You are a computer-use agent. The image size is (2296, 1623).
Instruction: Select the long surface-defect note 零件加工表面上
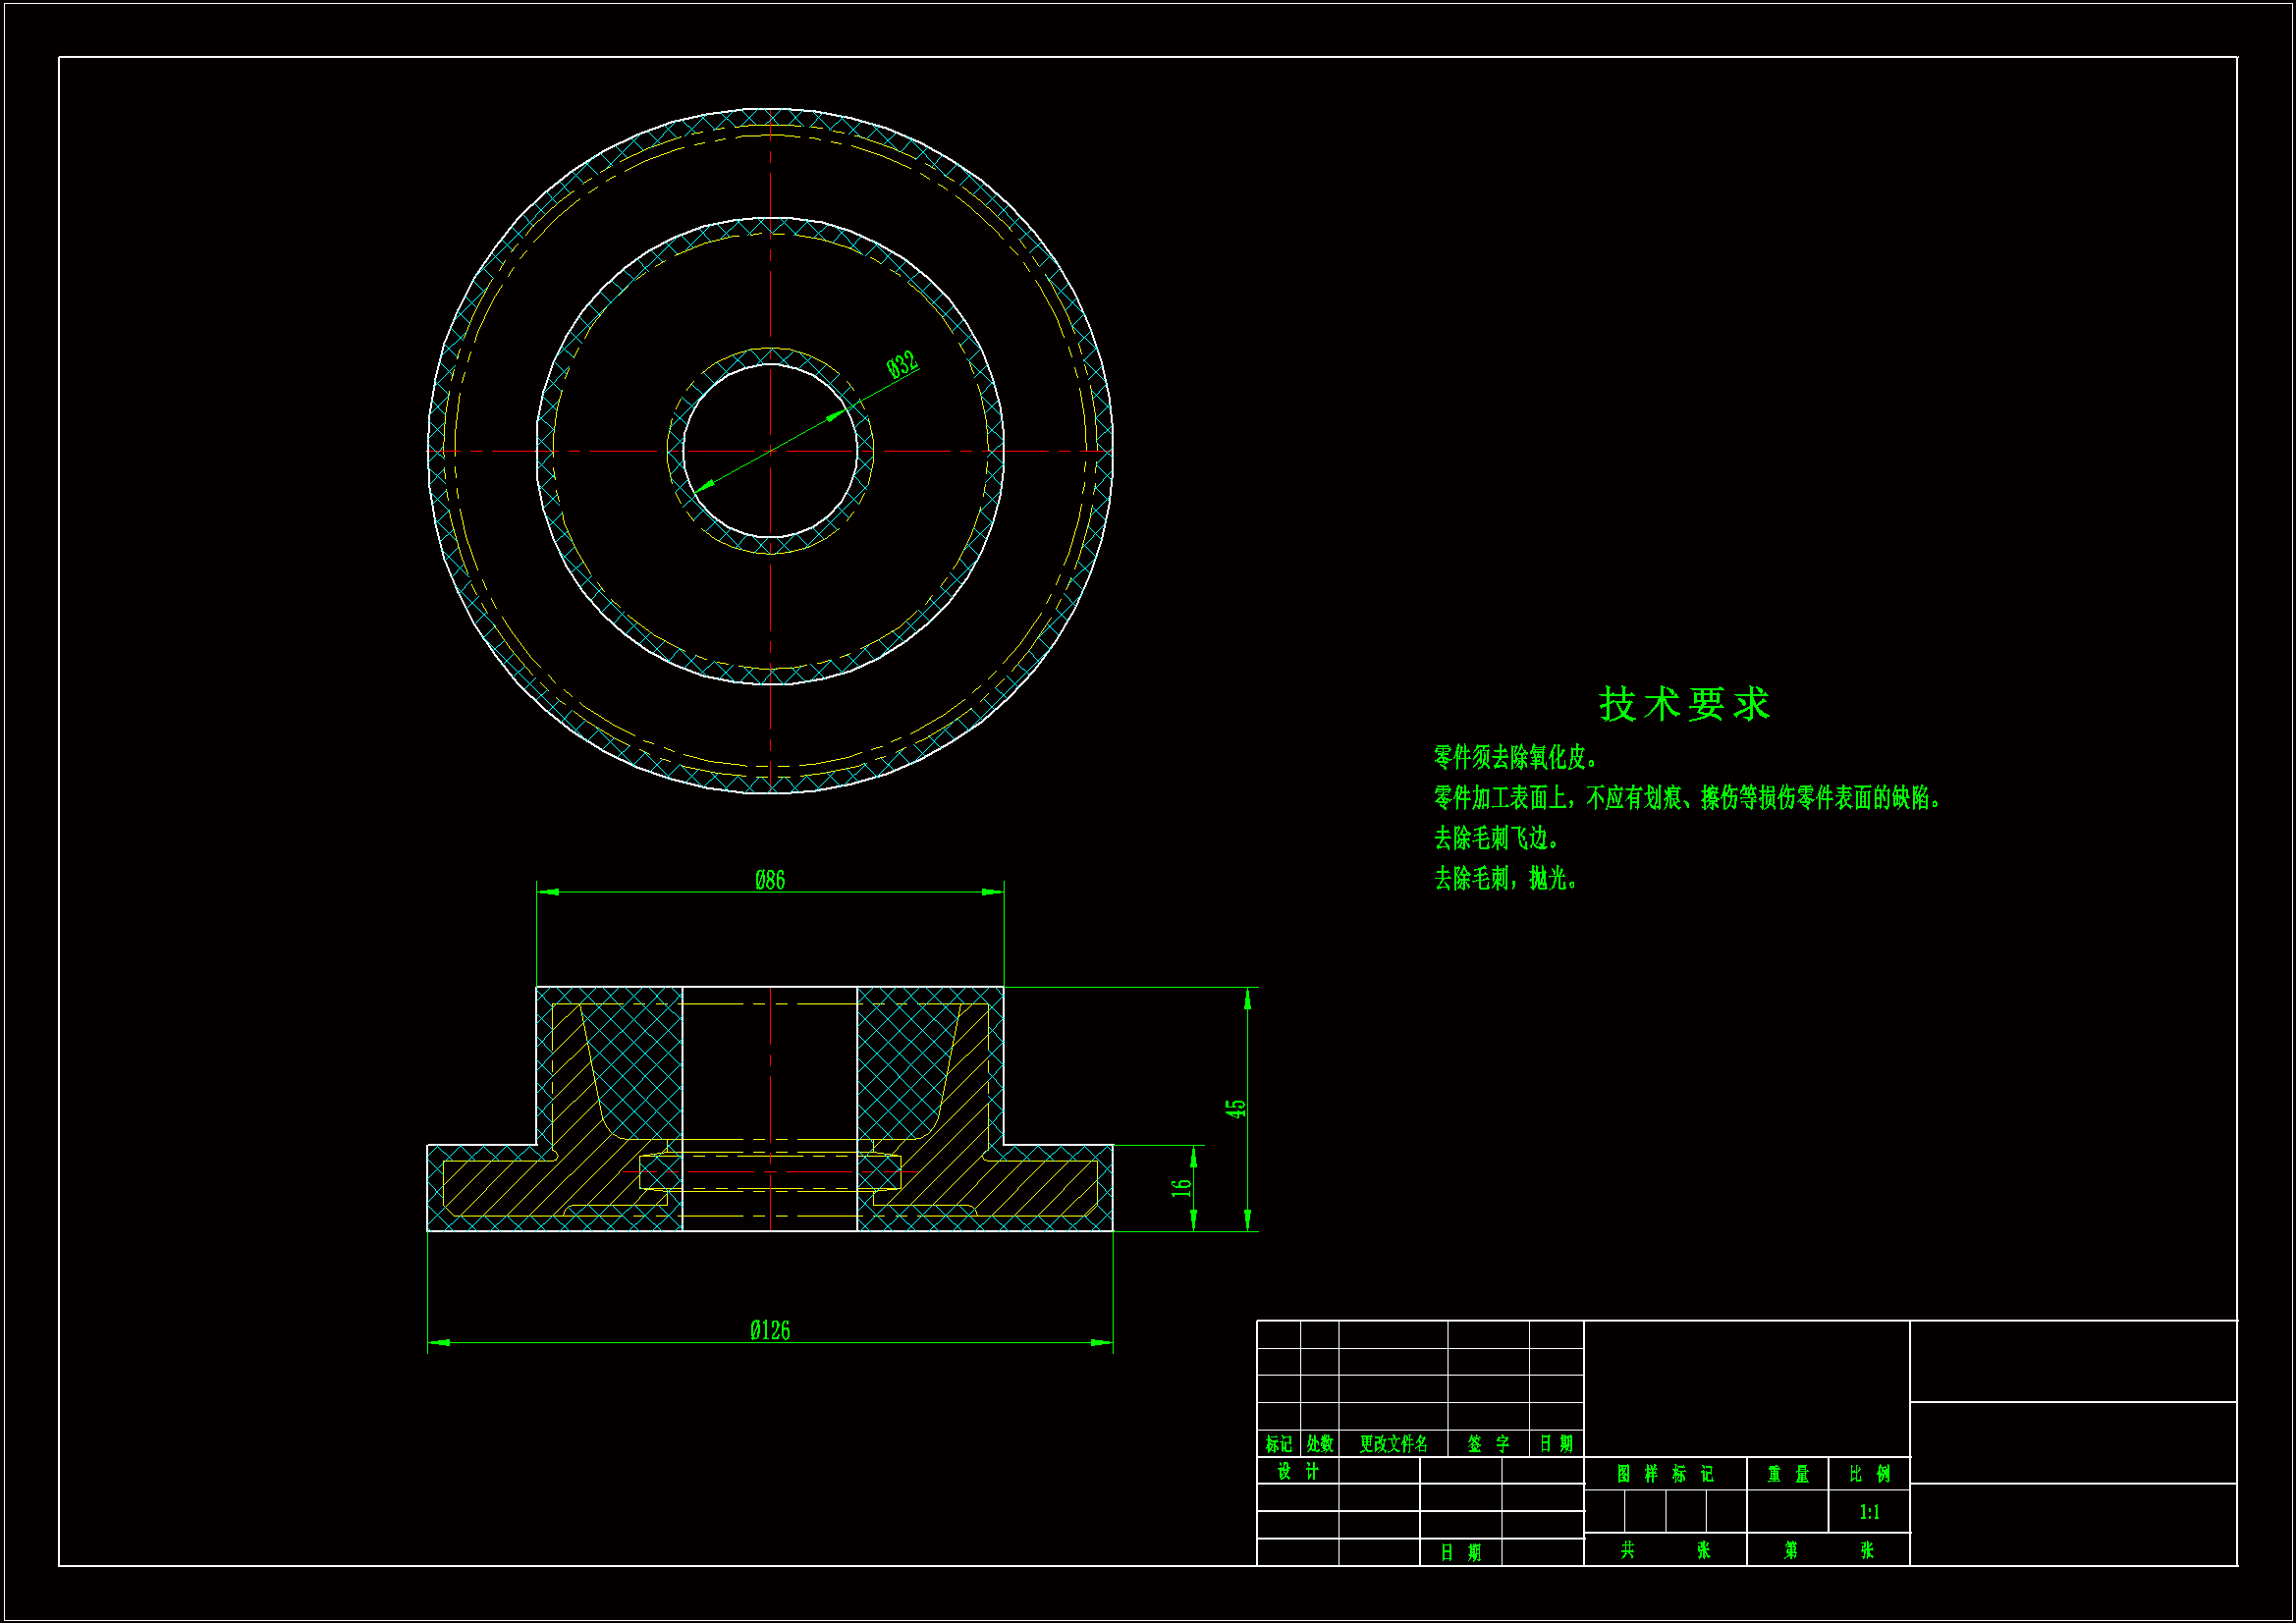tap(1688, 797)
